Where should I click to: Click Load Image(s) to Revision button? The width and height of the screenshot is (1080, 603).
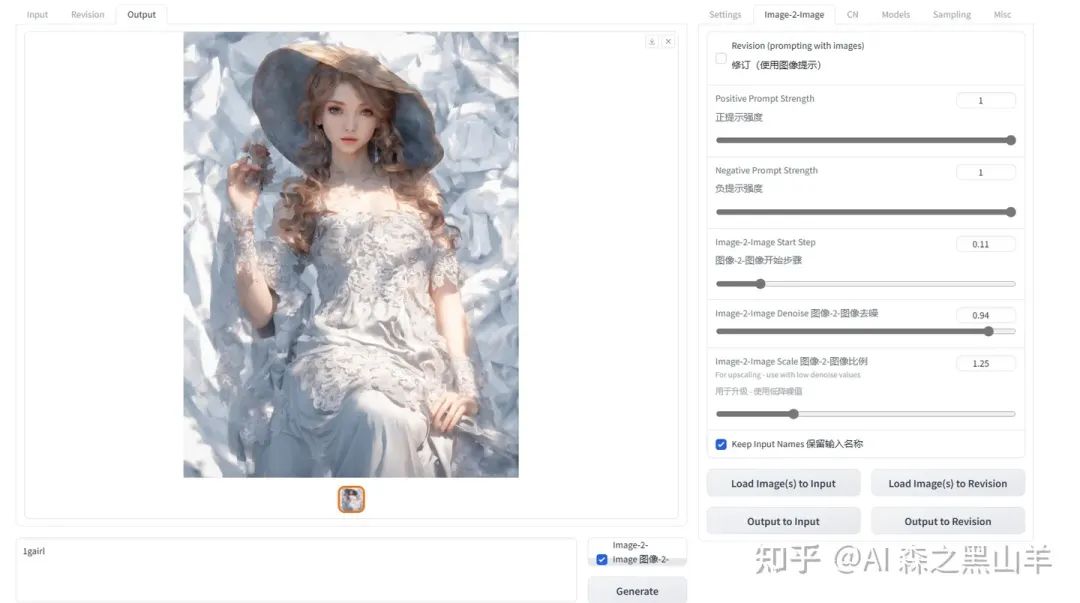[948, 484]
